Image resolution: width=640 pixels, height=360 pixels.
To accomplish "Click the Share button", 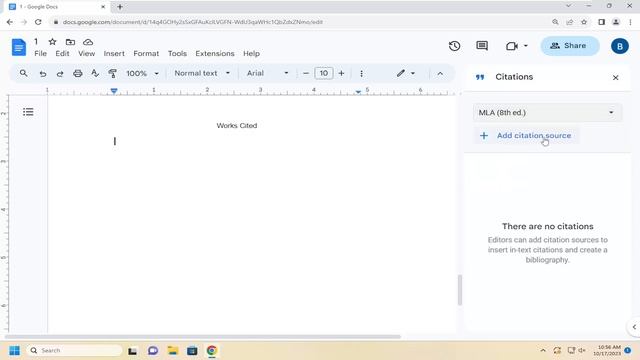I will click(x=570, y=46).
